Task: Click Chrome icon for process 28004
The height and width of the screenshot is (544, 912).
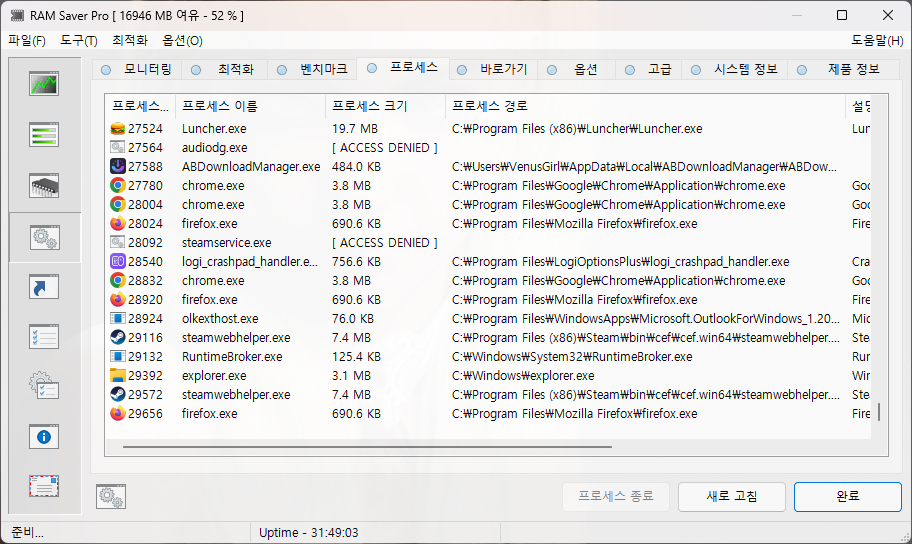Action: click(117, 204)
